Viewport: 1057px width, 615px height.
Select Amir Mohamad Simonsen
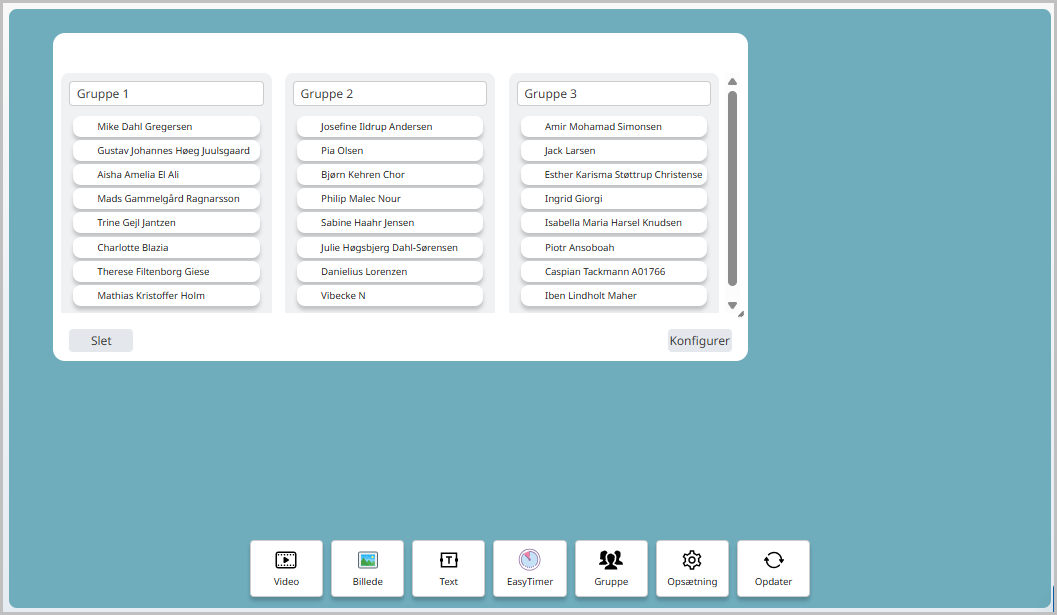coord(614,127)
